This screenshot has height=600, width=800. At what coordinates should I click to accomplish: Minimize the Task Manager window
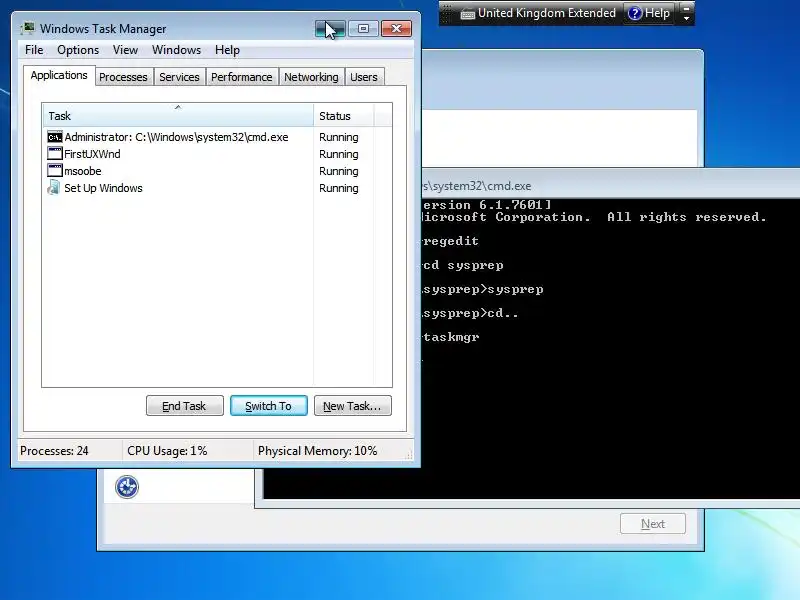click(x=330, y=29)
